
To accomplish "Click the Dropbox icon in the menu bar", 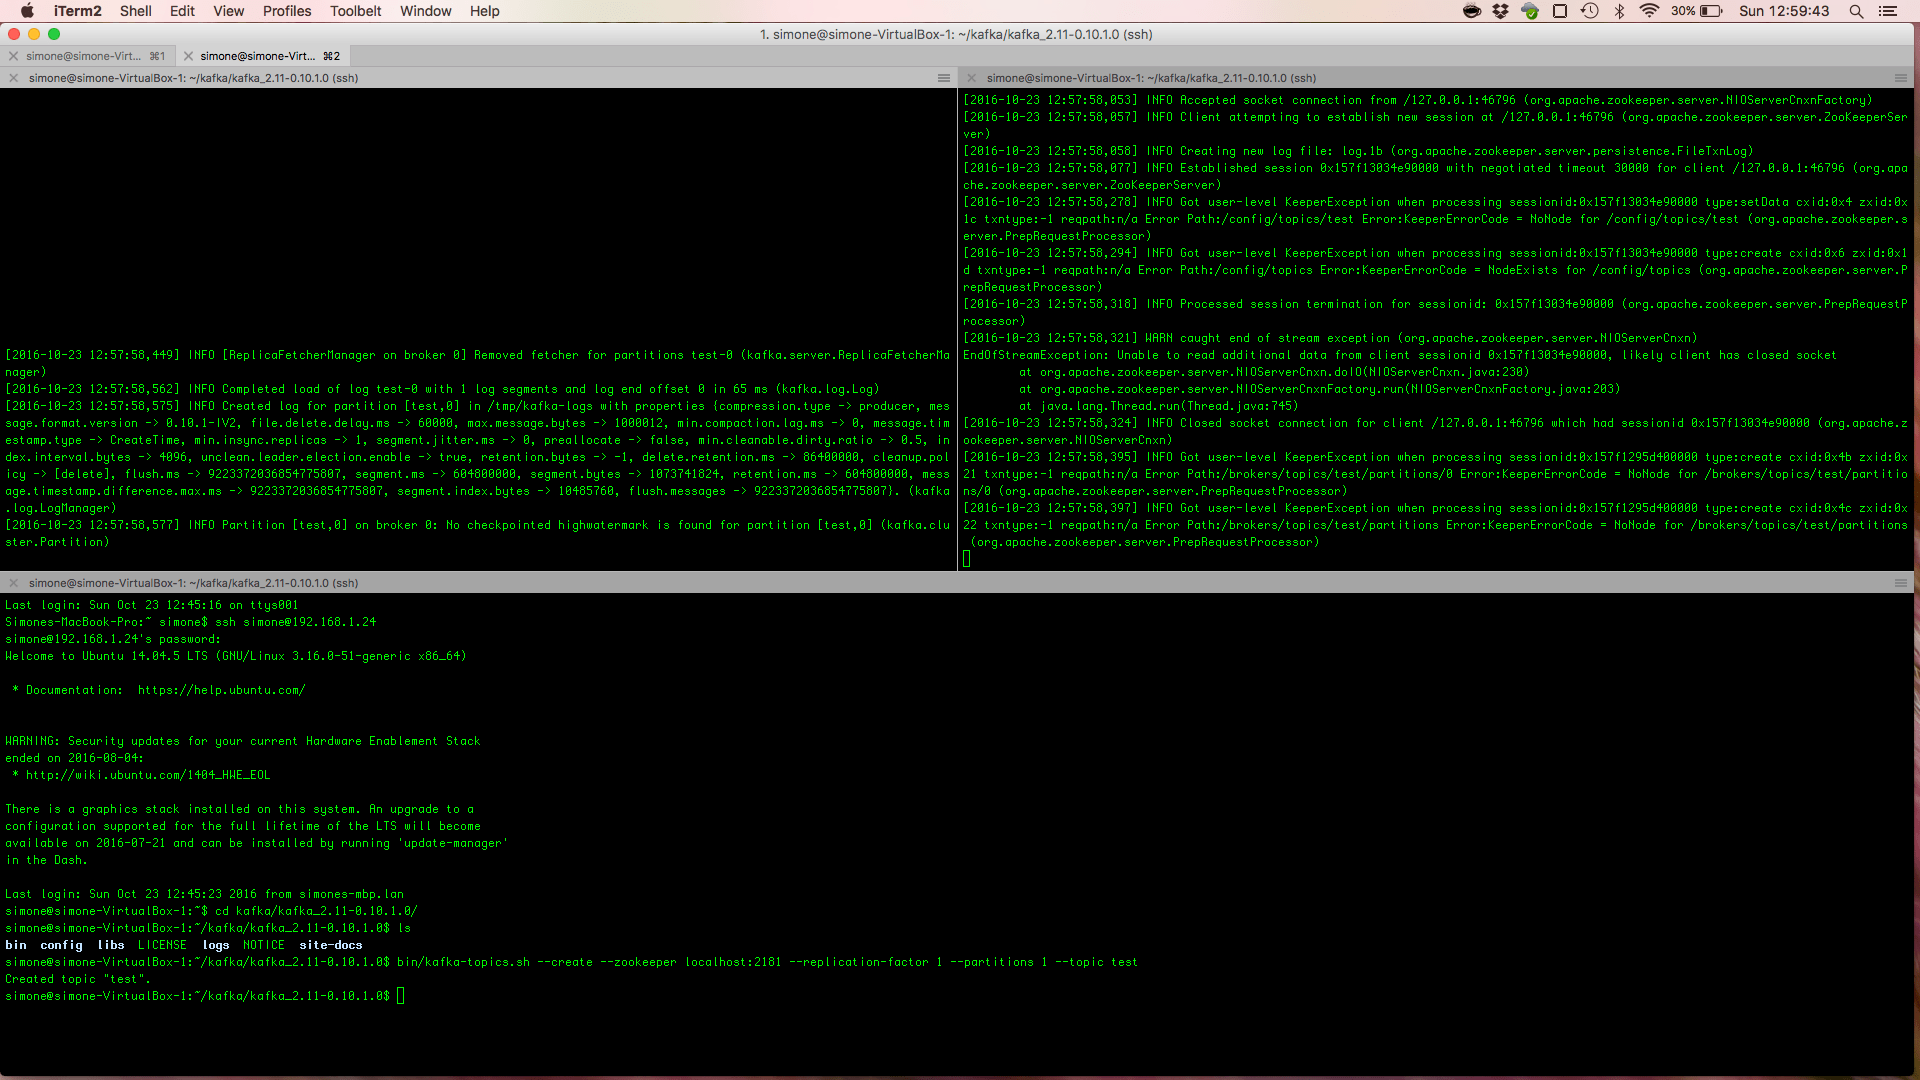I will pyautogui.click(x=1501, y=12).
